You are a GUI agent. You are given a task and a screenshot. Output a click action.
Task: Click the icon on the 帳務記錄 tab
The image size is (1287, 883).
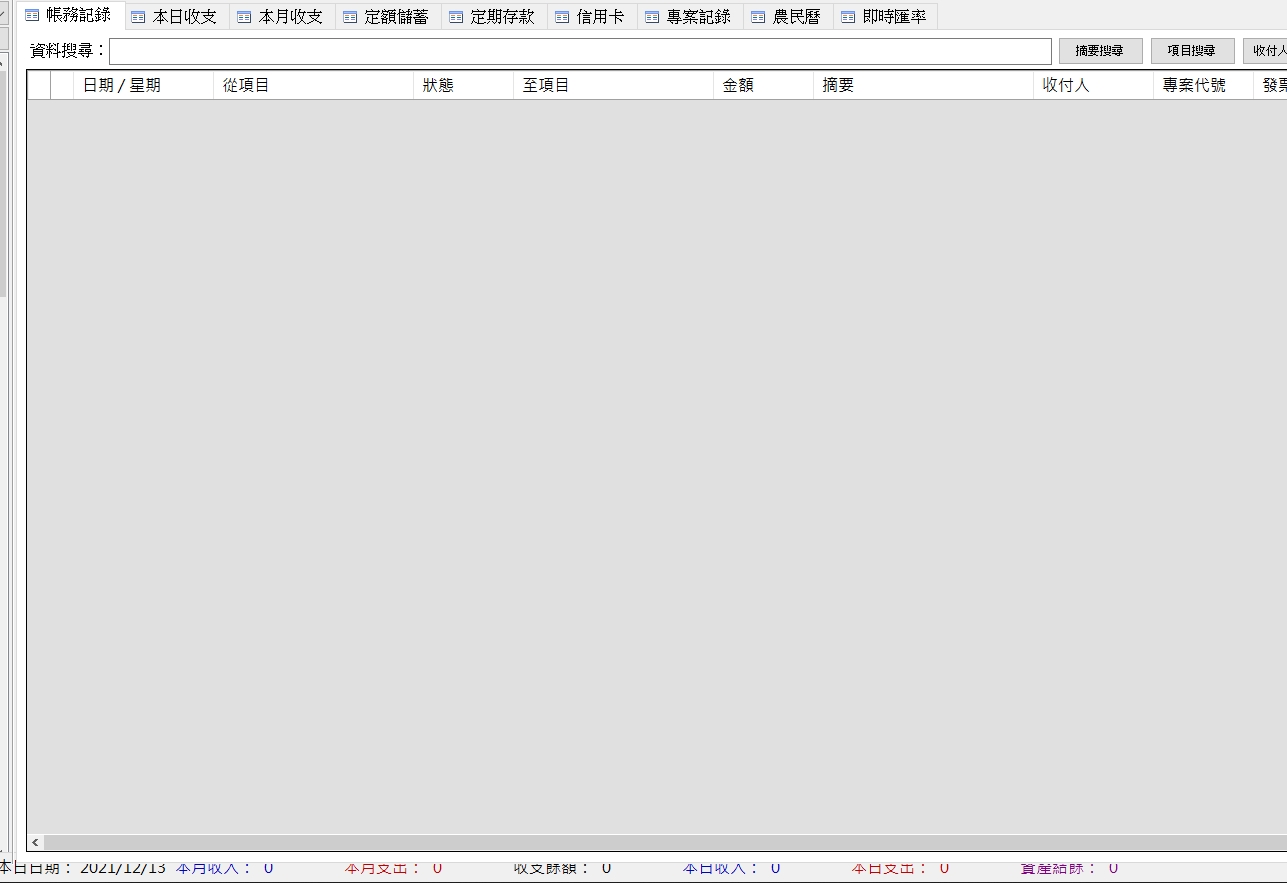(x=32, y=16)
